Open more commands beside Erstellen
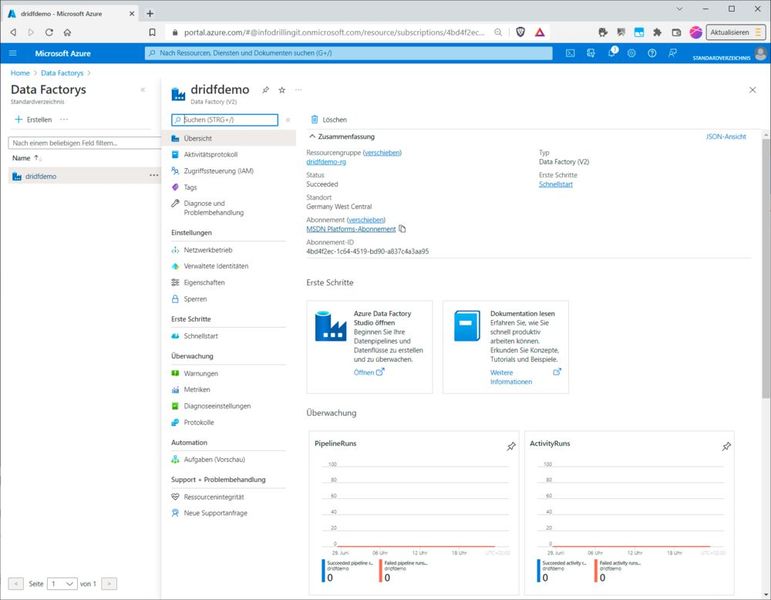The width and height of the screenshot is (771, 600). pyautogui.click(x=64, y=119)
